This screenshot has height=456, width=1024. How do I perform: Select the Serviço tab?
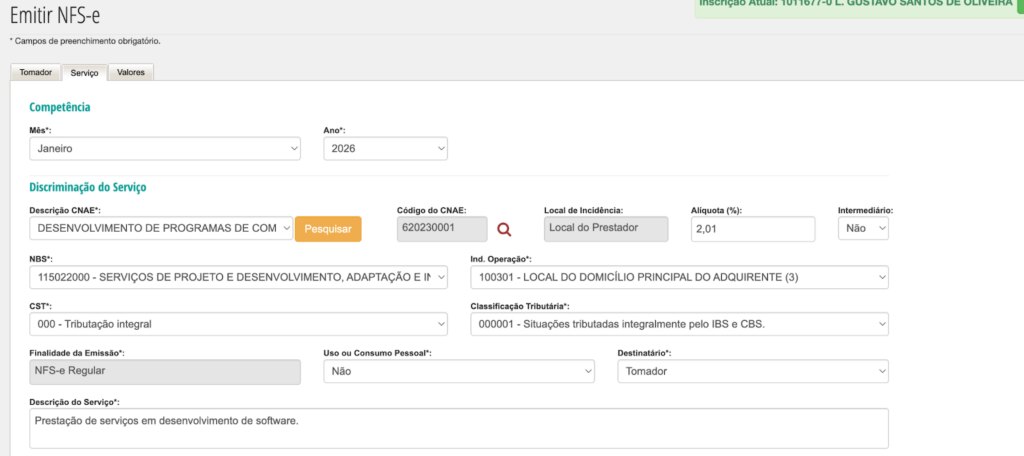coord(84,73)
